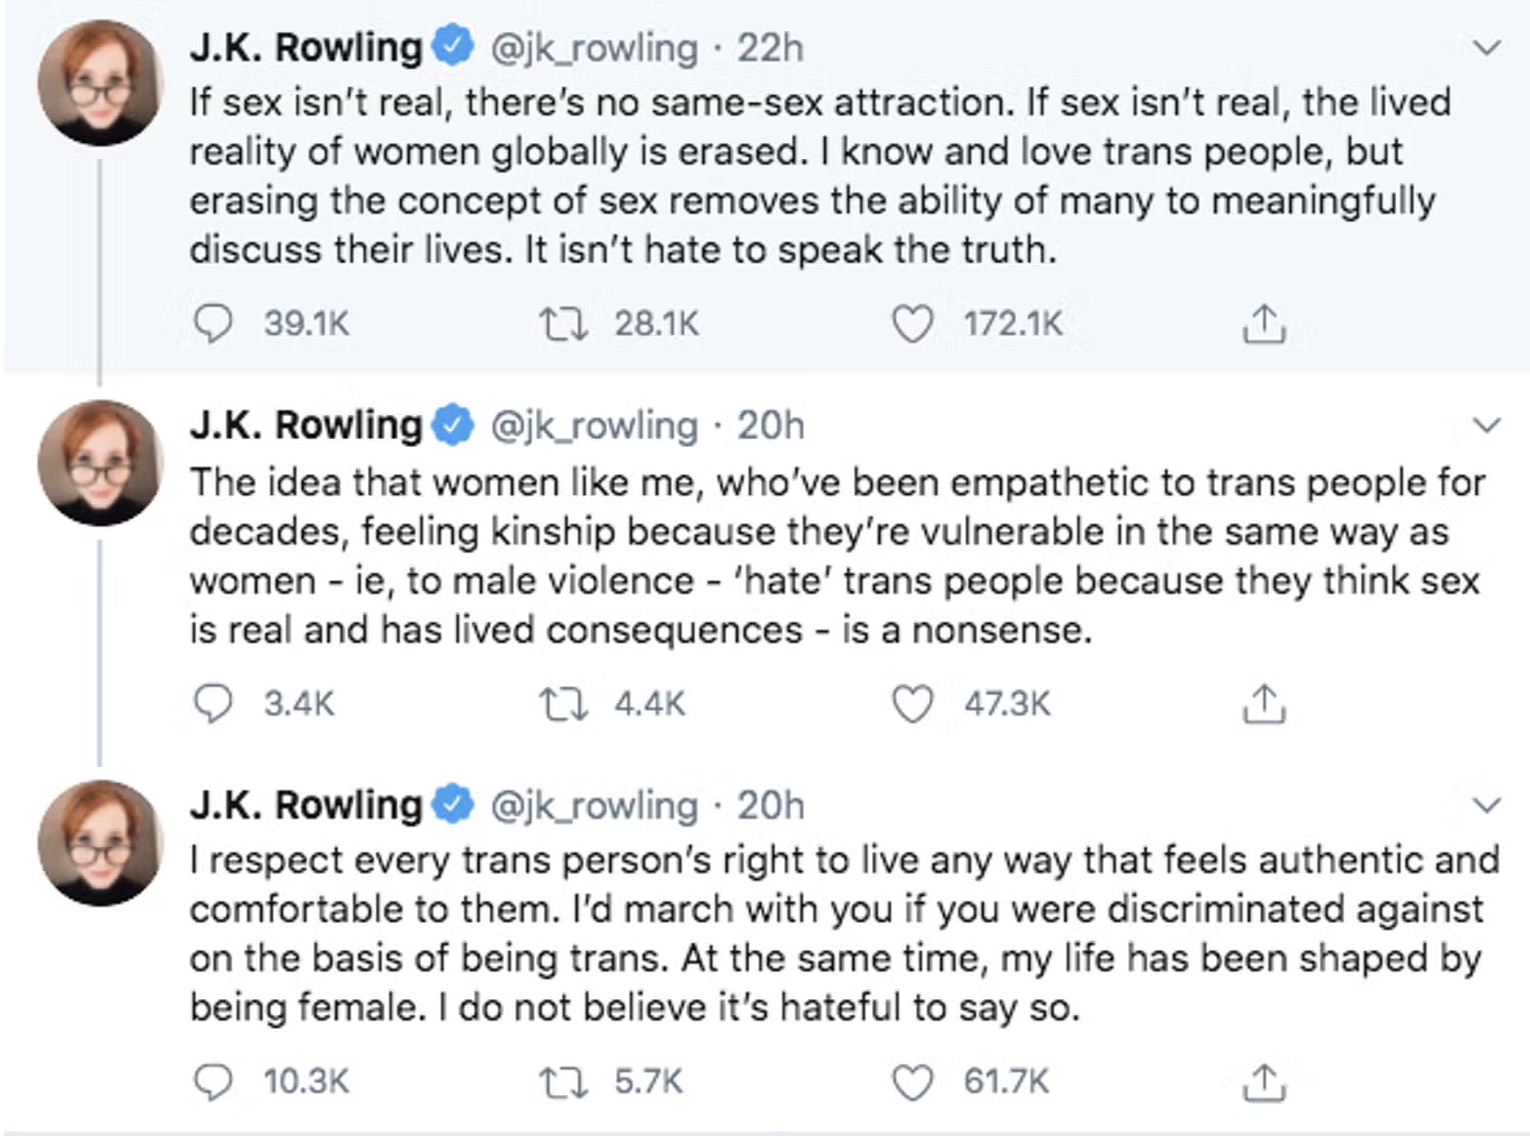Screen dimensions: 1530x1136
Task: Open the @jk_rowling handle in the first tweet
Action: [593, 48]
